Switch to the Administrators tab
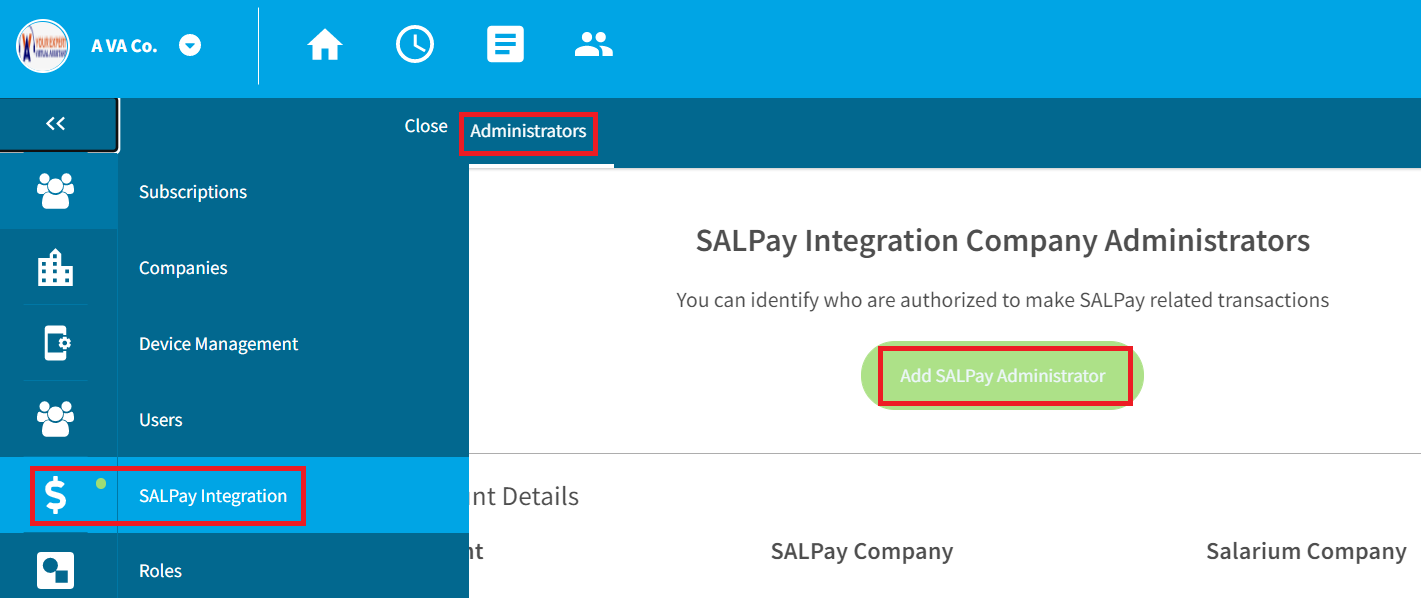1421x598 pixels. point(528,132)
